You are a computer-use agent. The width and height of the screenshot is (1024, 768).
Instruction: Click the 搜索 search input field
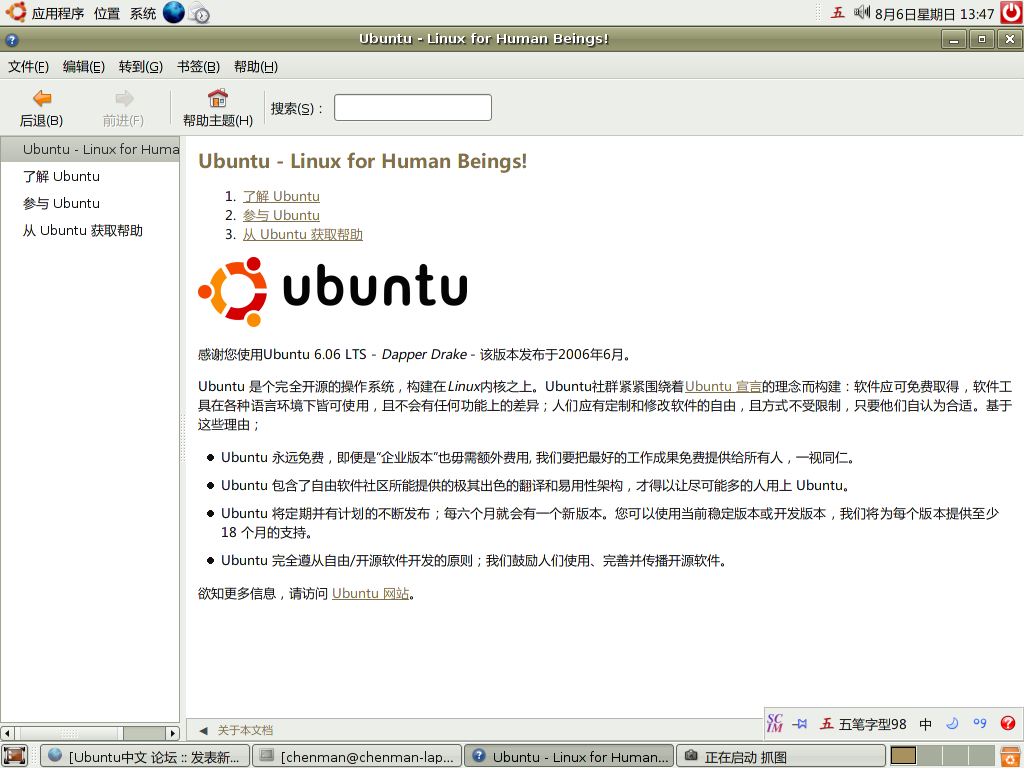(413, 108)
